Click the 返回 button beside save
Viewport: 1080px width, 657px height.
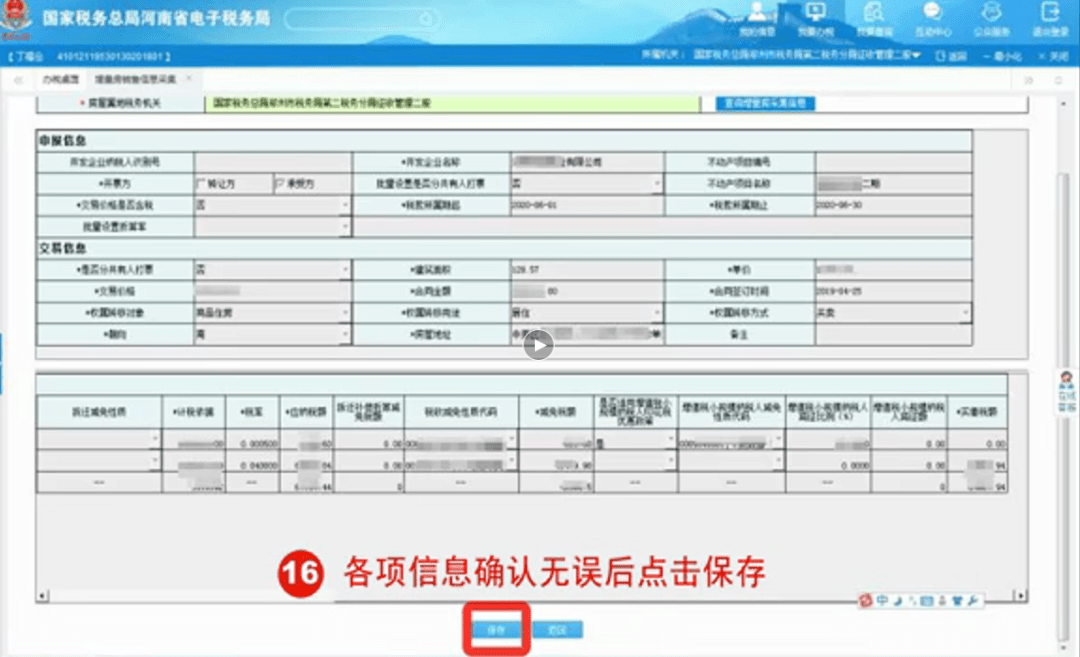point(557,629)
